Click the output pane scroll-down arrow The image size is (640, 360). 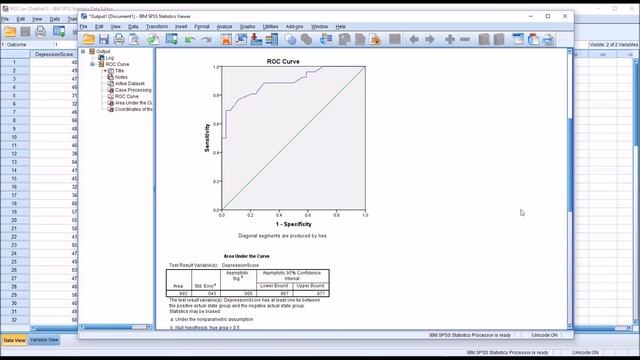coord(570,327)
